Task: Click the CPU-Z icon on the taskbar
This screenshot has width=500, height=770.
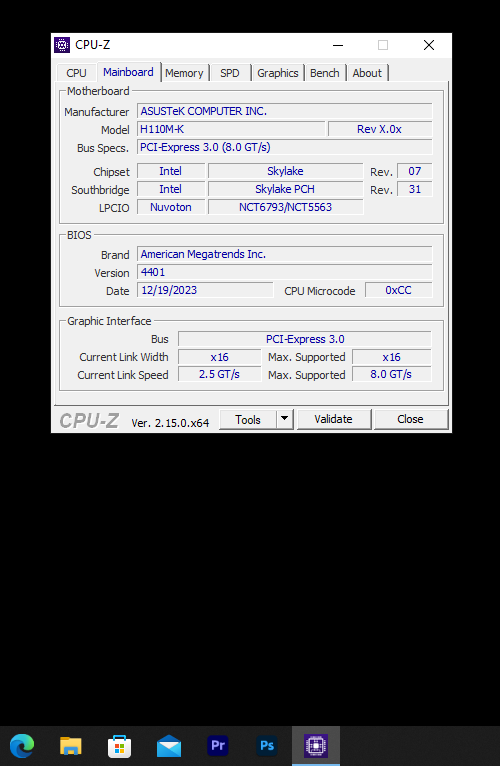Action: [316, 745]
